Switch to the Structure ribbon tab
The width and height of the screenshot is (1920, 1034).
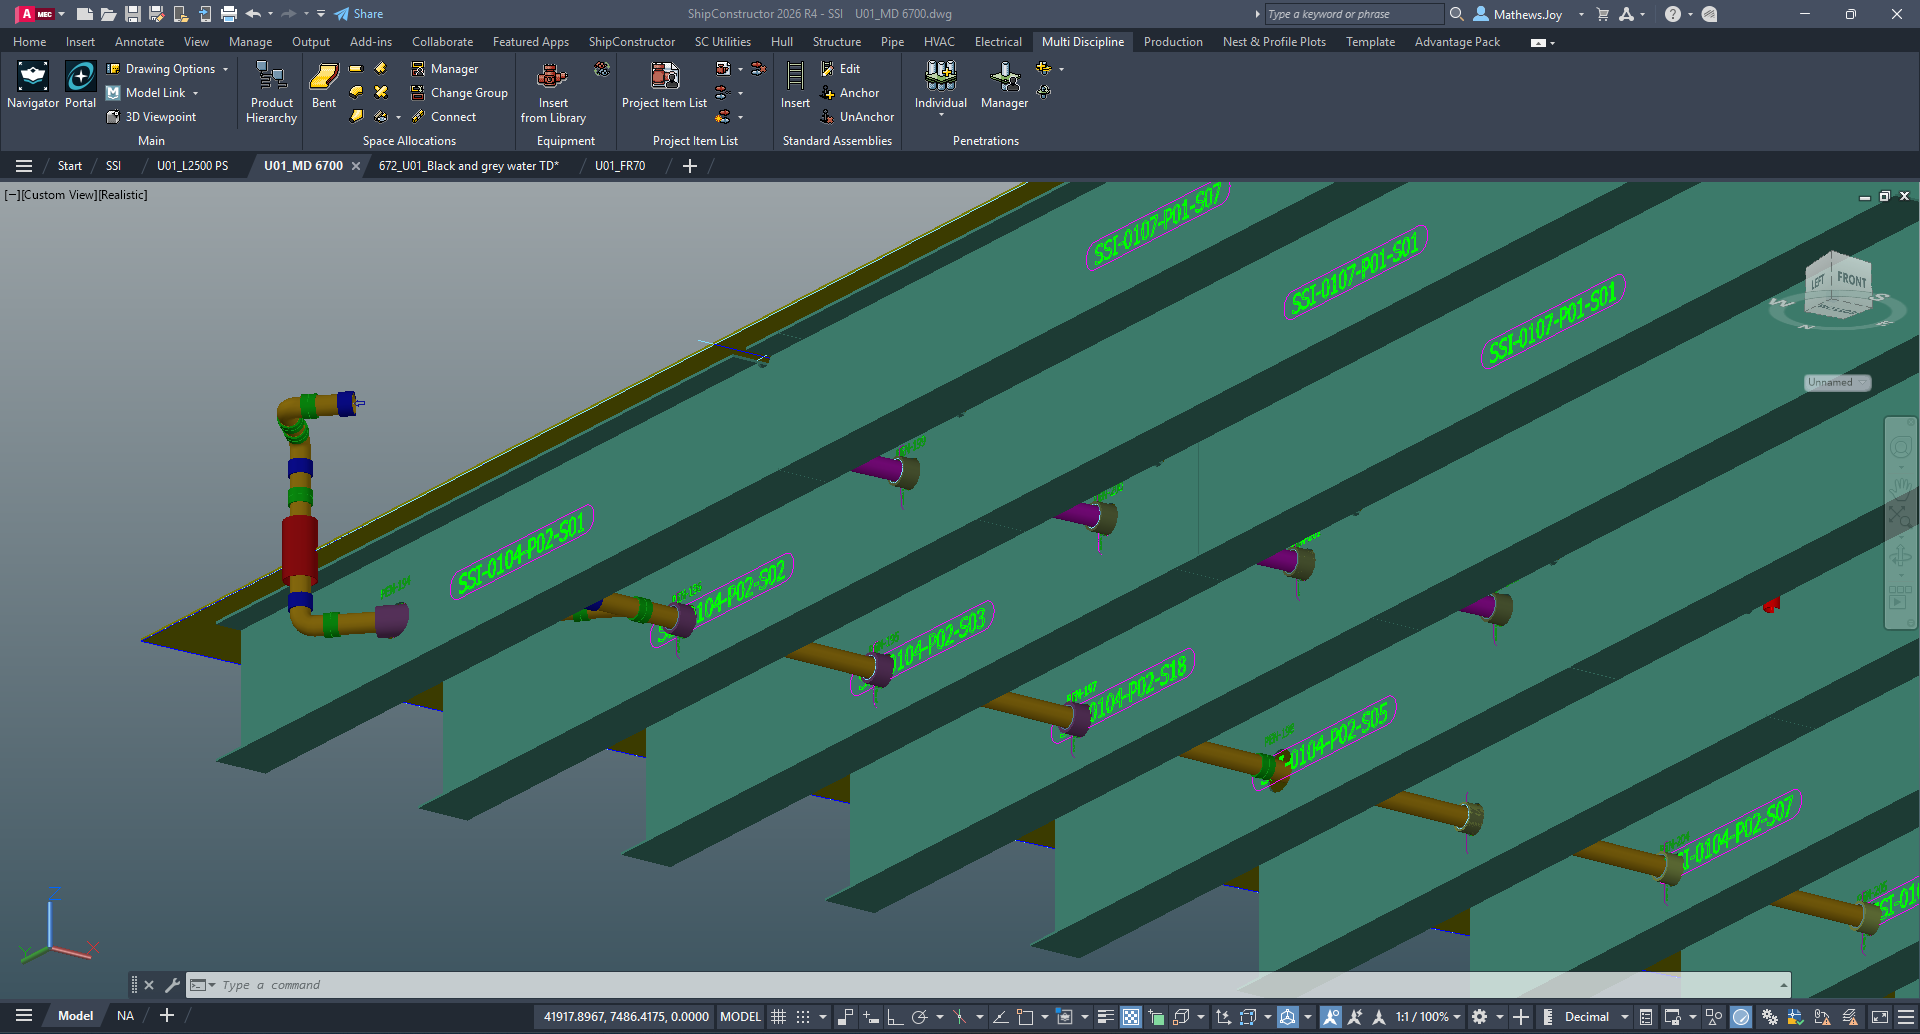point(836,42)
